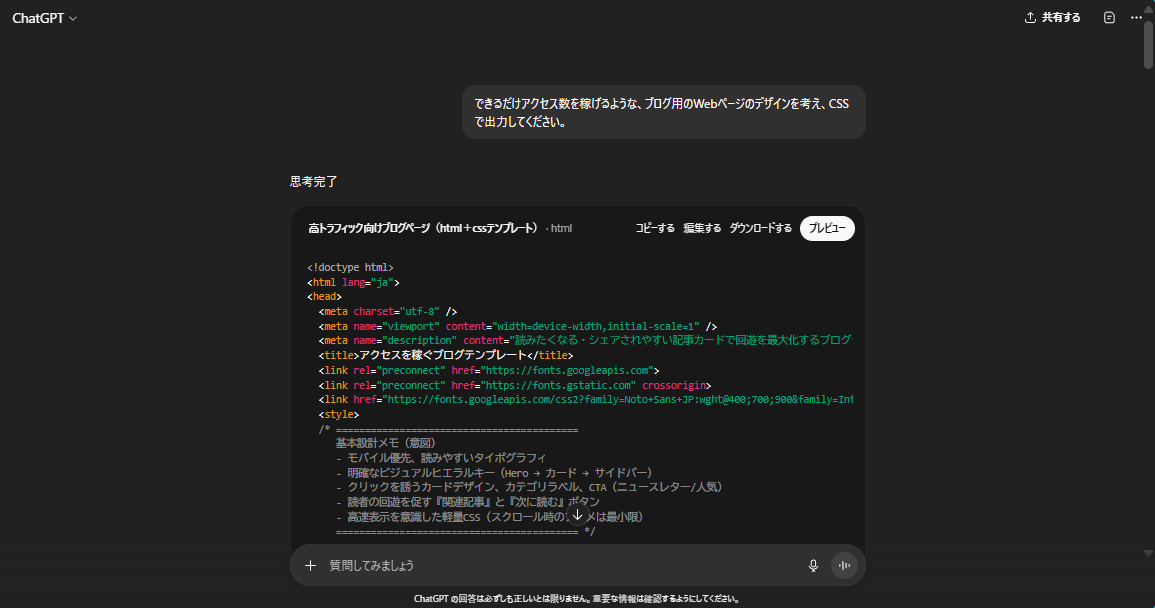1155x608 pixels.
Task: Start dictation with the microphone icon
Action: (813, 565)
